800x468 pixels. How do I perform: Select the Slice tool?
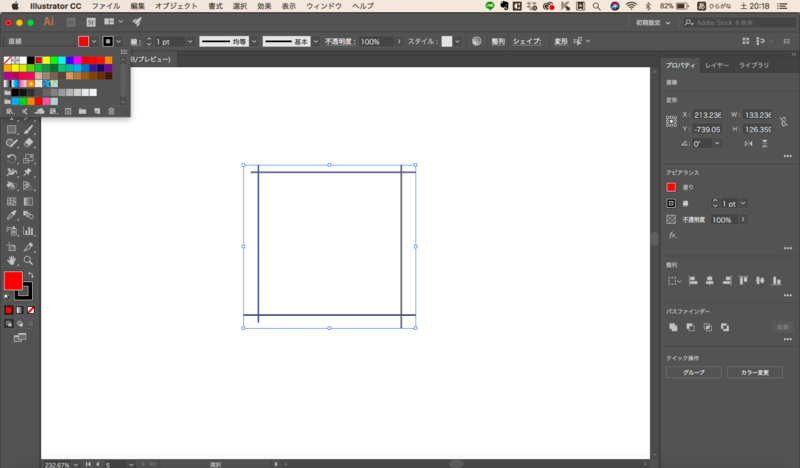(x=28, y=247)
